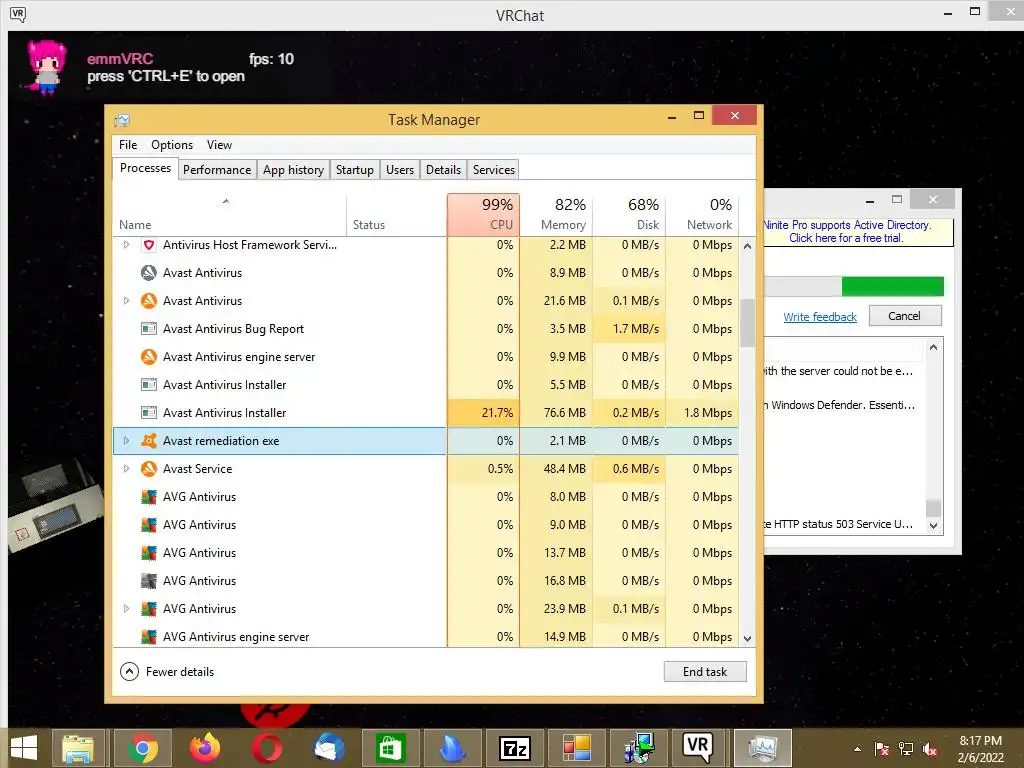Click the emmVRC pink avatar icon
1024x768 pixels.
47,67
